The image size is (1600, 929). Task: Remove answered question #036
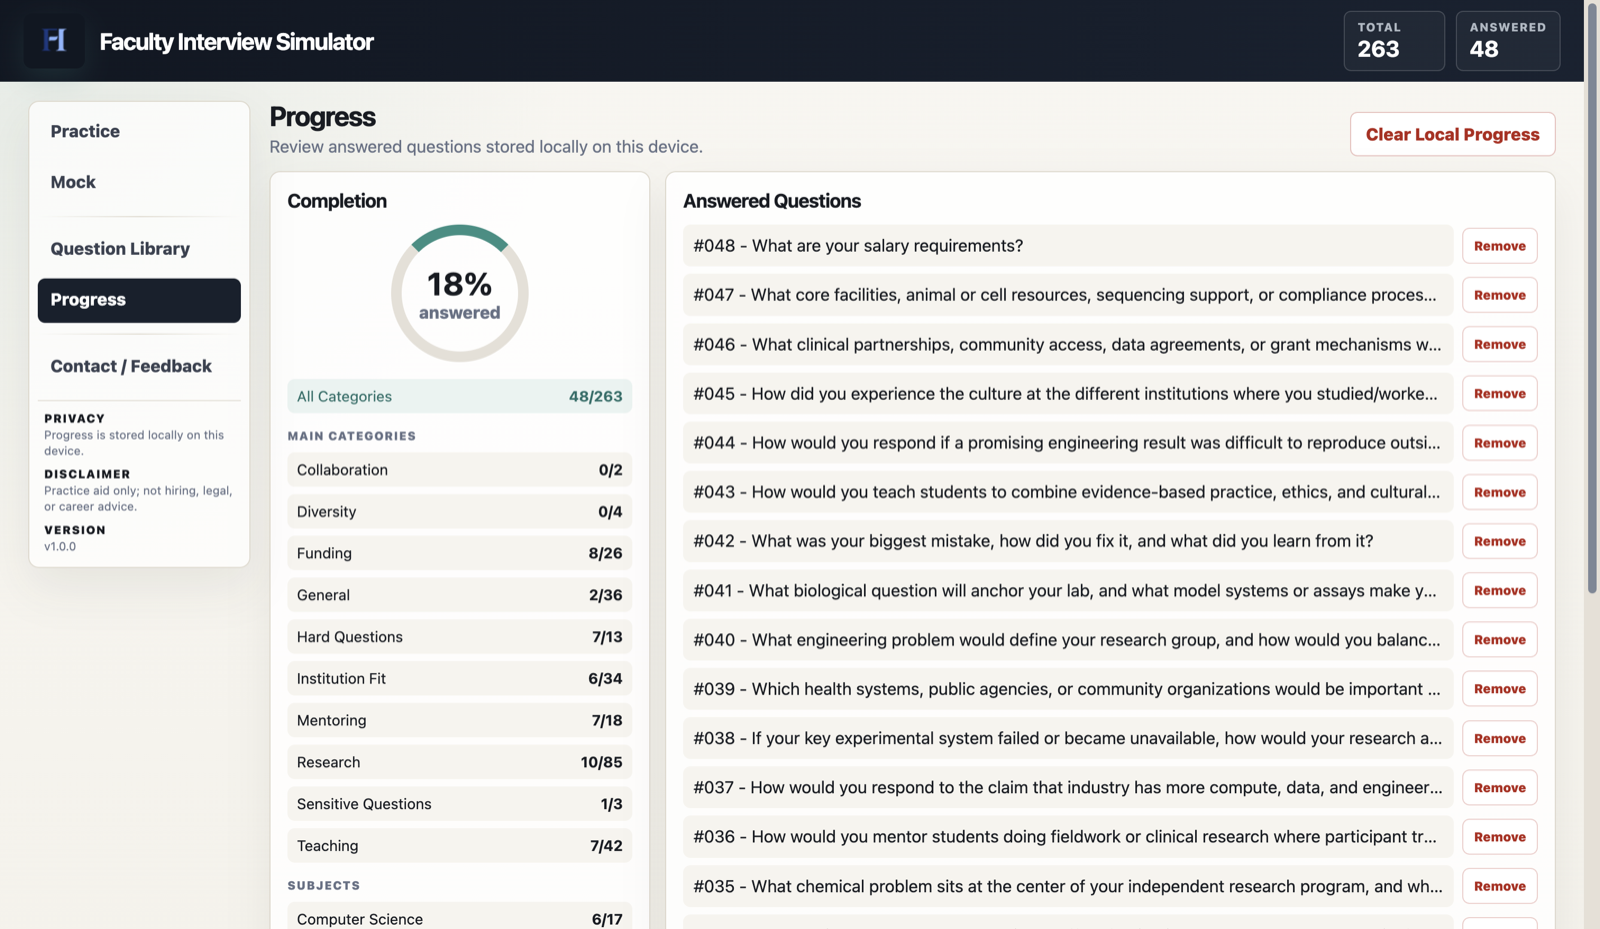pyautogui.click(x=1499, y=837)
